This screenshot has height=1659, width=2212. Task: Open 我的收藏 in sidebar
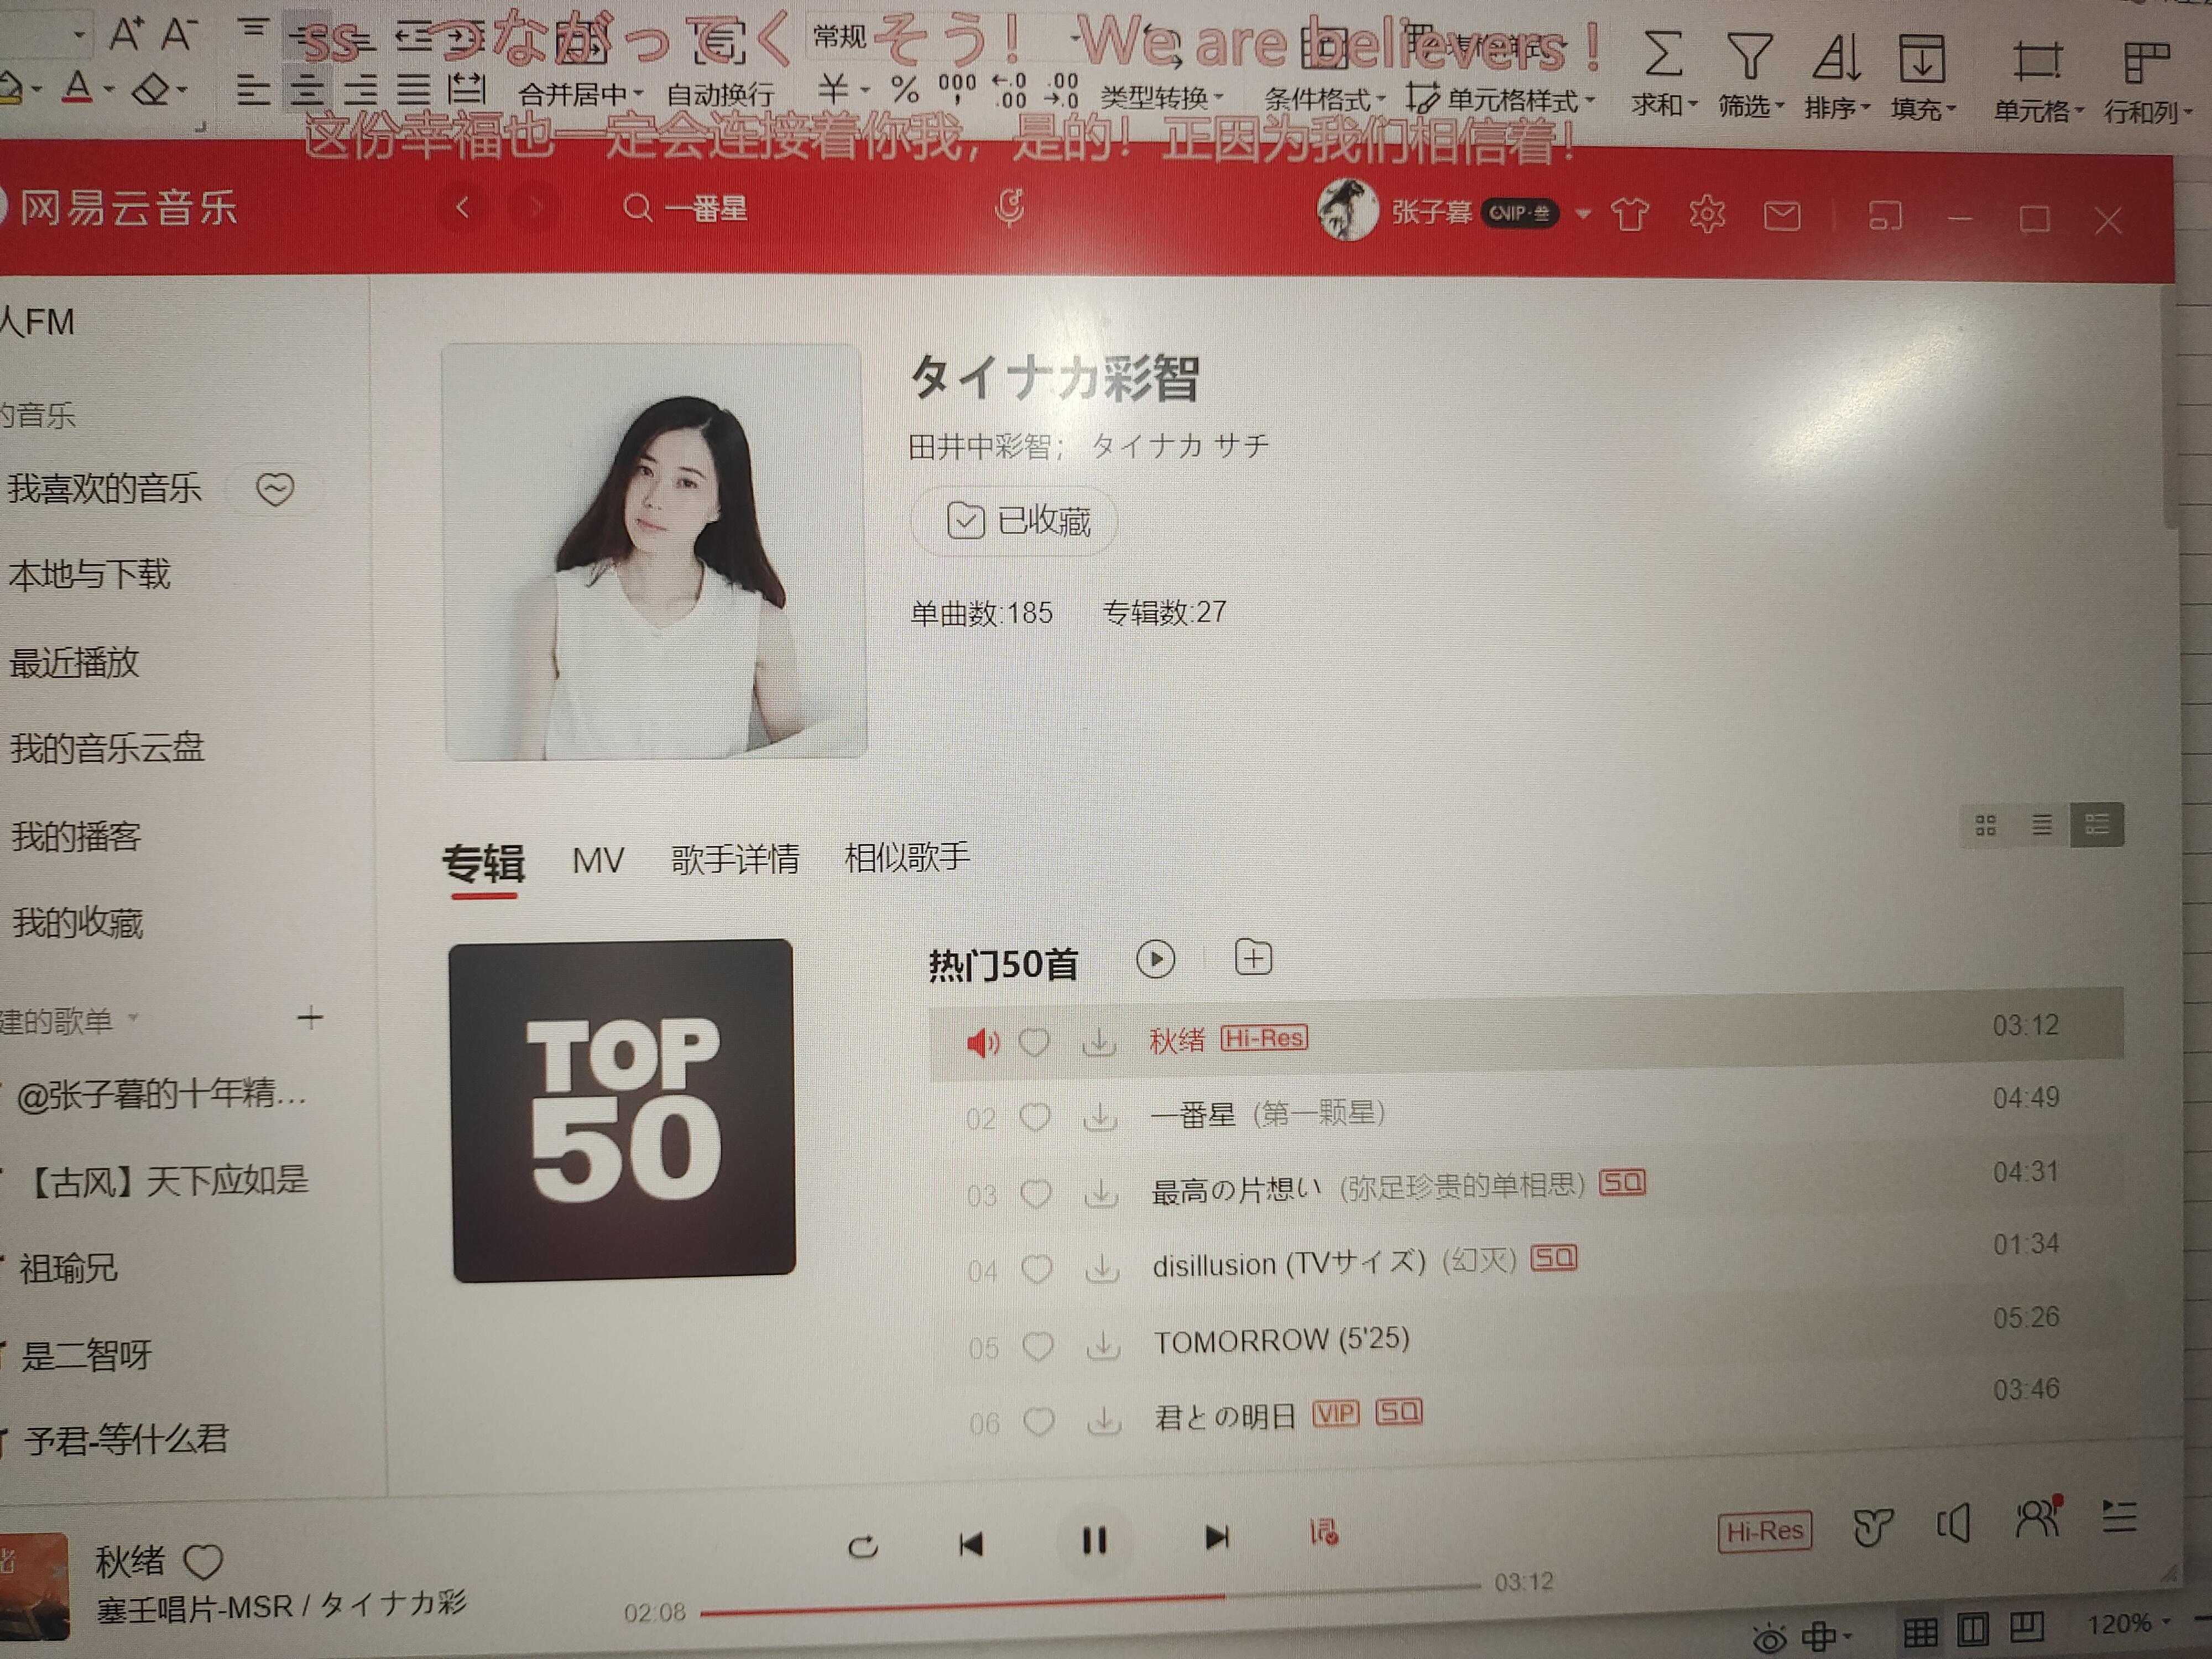[x=77, y=922]
